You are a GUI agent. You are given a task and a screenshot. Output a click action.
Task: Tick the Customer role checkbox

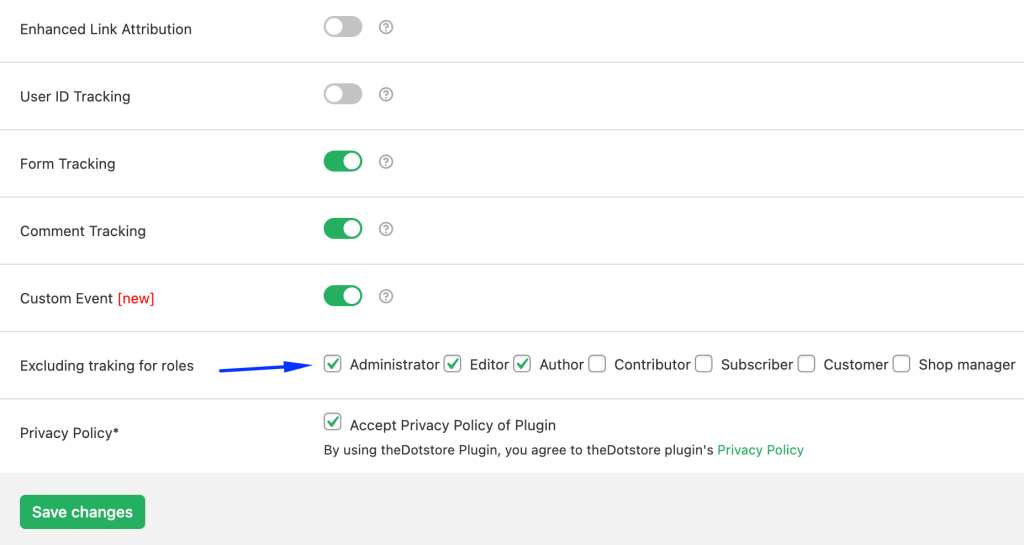(x=807, y=364)
